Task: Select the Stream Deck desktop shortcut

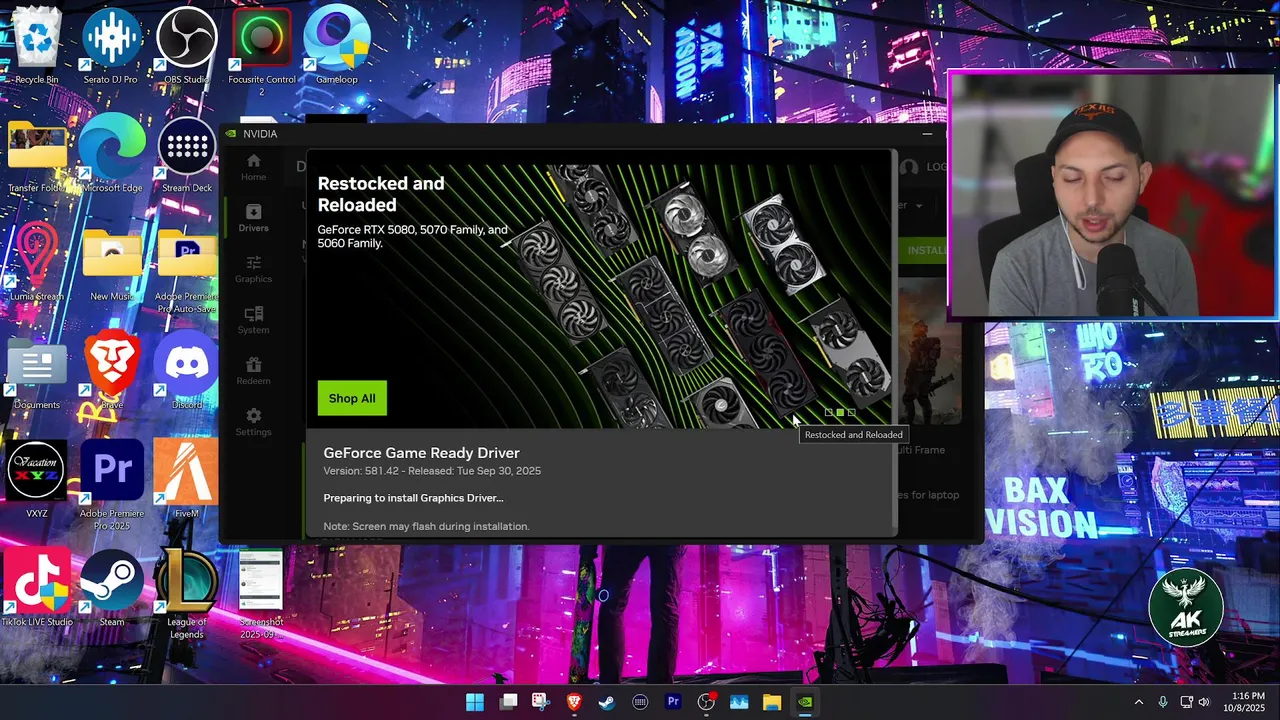Action: pyautogui.click(x=186, y=156)
